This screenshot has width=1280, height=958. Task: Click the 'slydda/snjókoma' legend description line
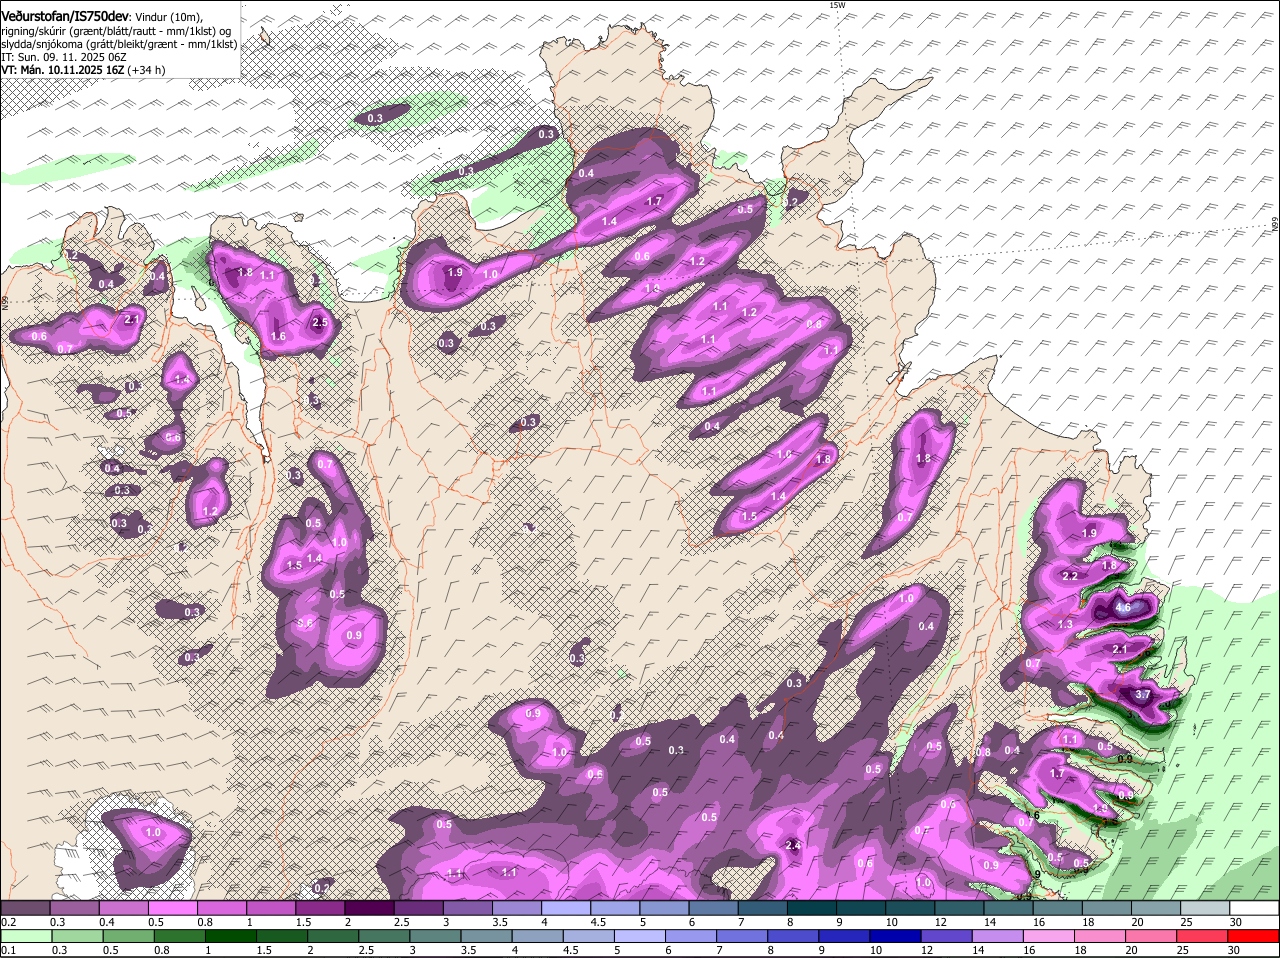tap(119, 44)
